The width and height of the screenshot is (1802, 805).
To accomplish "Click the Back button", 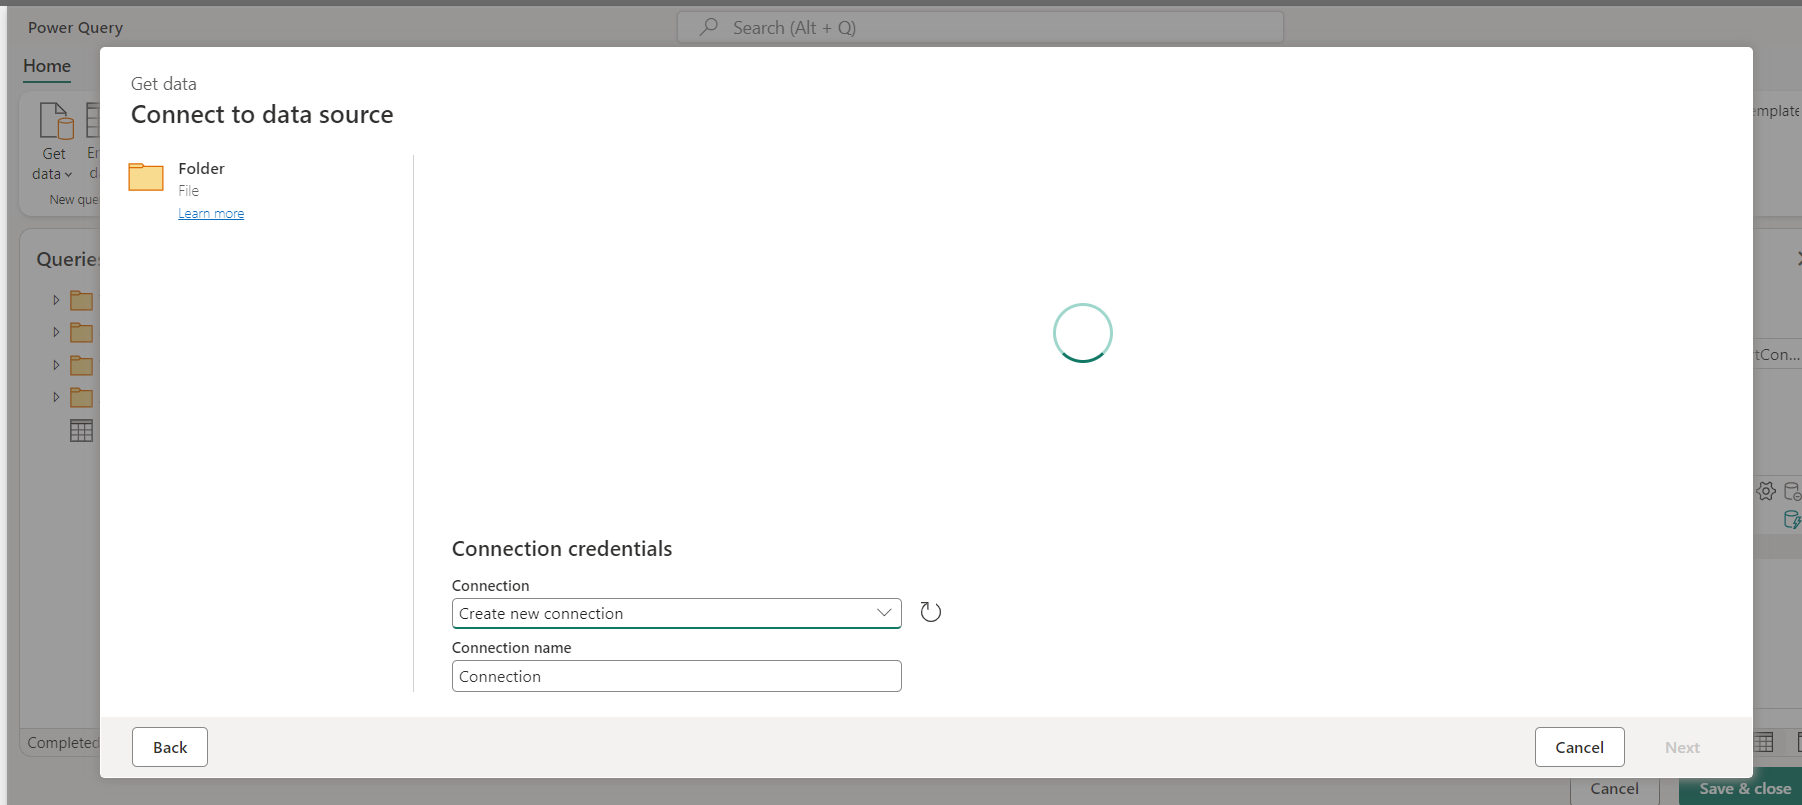I will pos(170,747).
